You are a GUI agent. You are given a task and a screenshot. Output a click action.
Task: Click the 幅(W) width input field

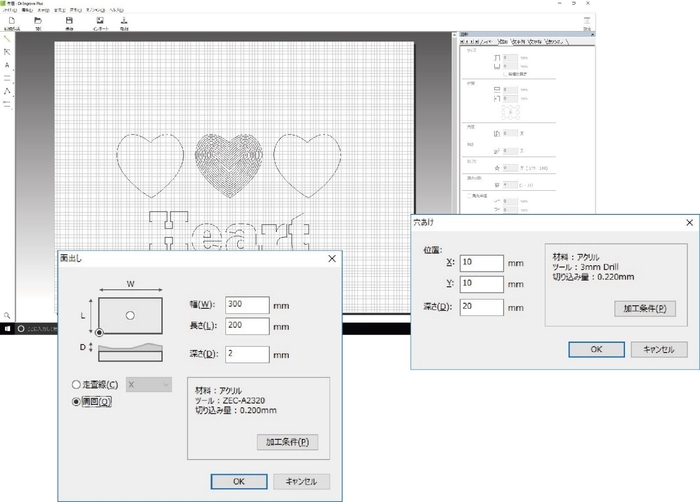click(x=247, y=305)
